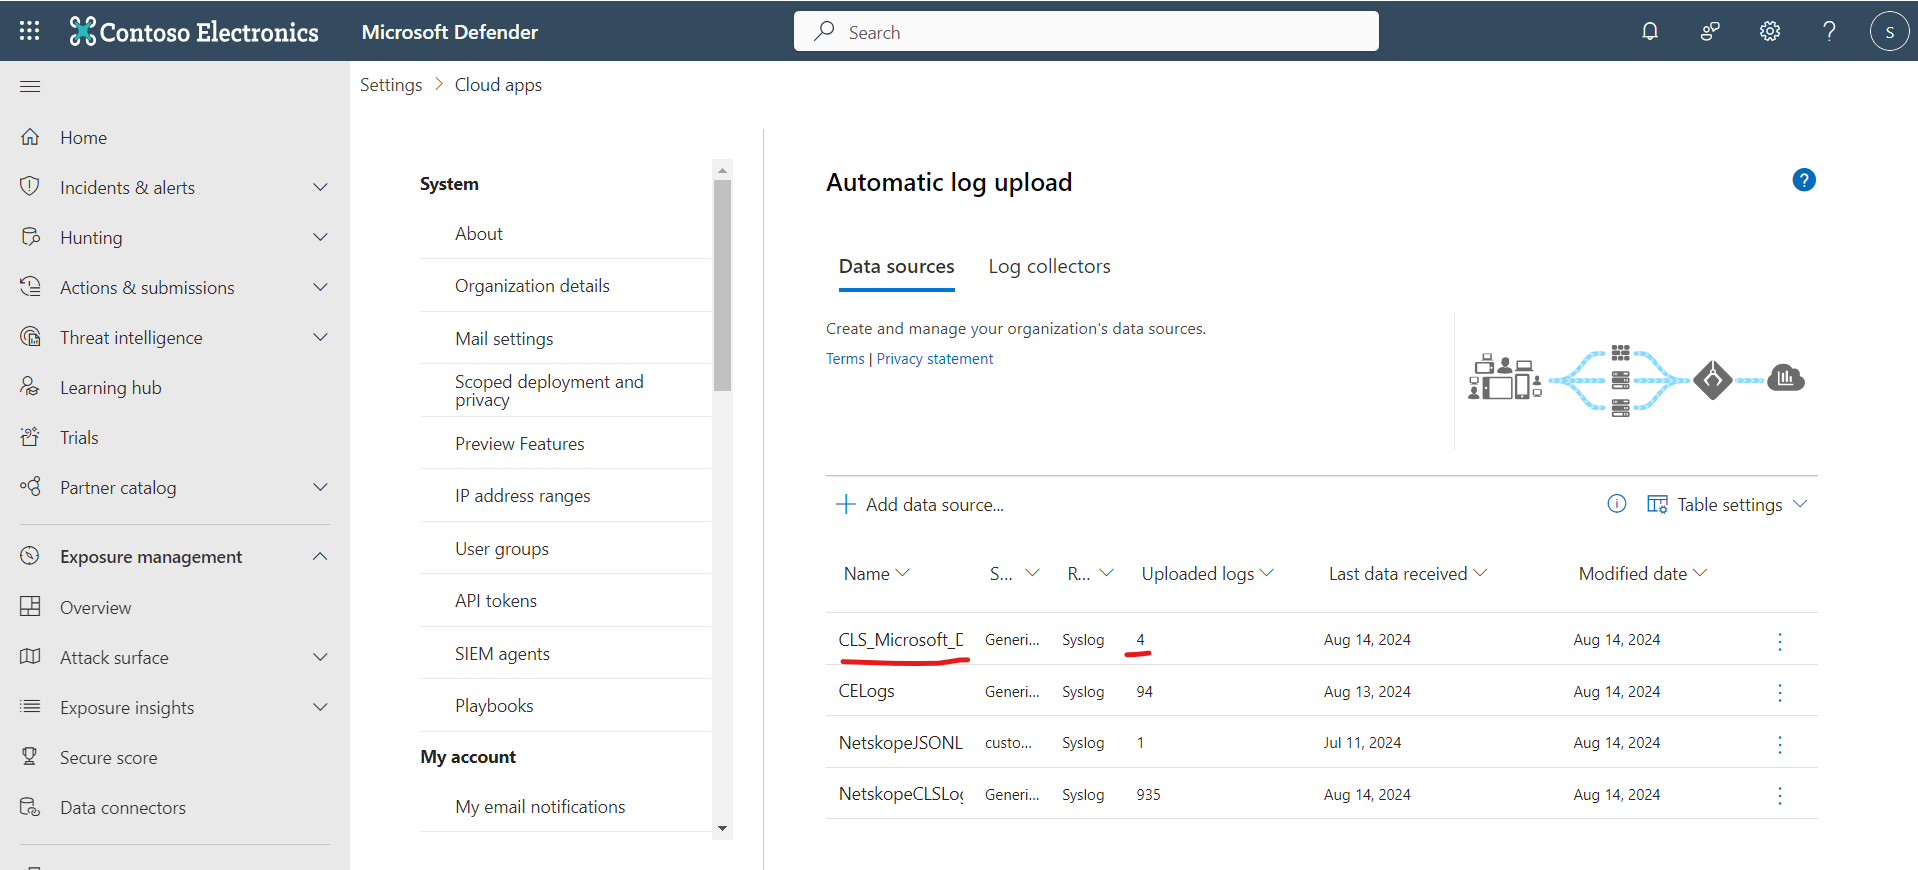This screenshot has width=1918, height=870.
Task: Click the Hunting icon
Action: pos(30,237)
